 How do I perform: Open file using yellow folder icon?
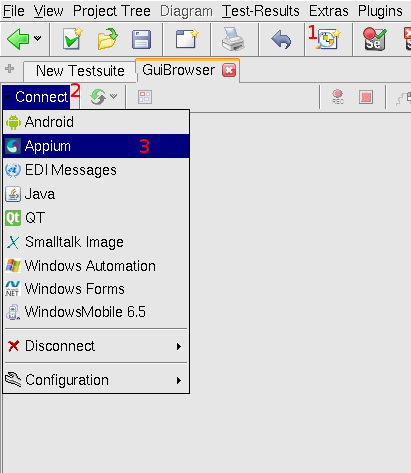(x=107, y=39)
